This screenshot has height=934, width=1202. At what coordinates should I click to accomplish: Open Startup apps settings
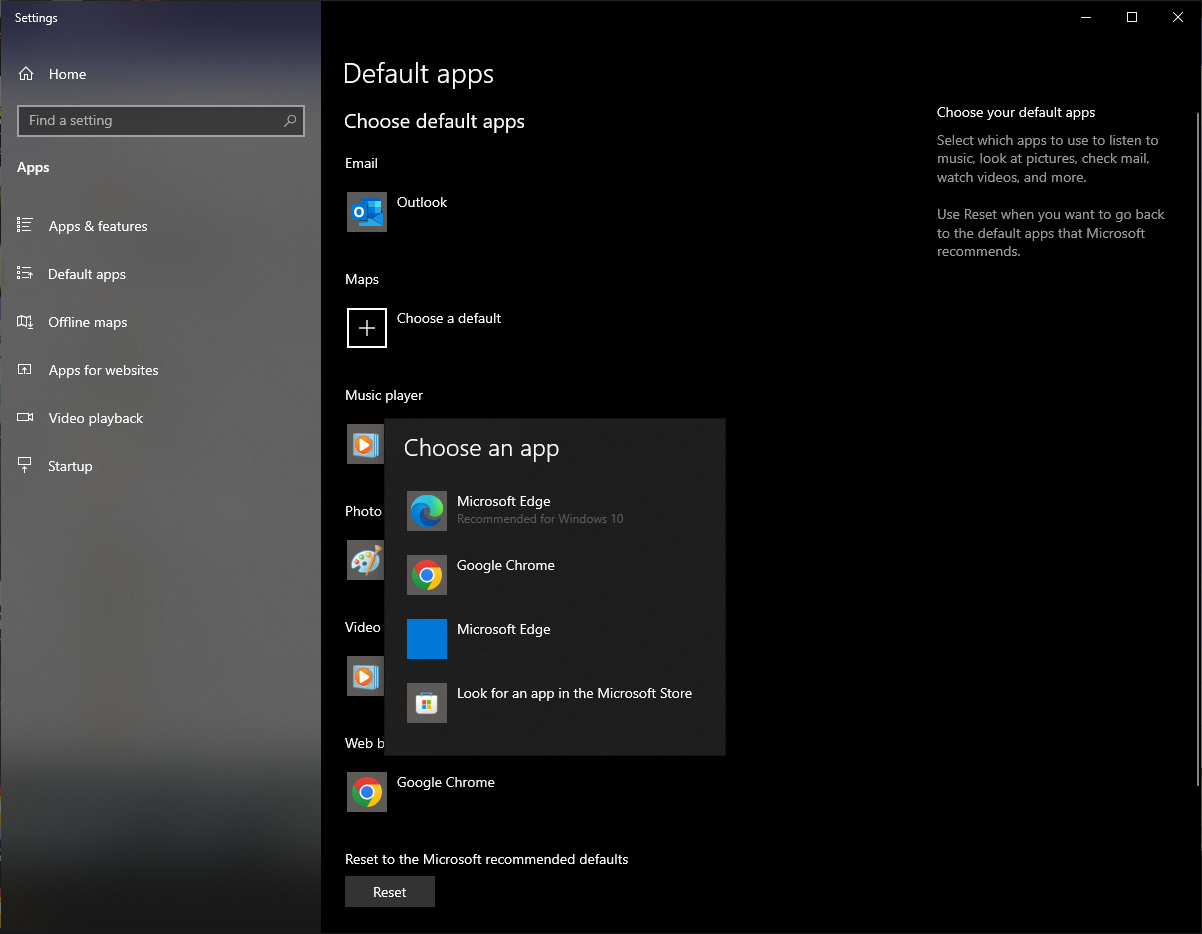tap(160, 466)
